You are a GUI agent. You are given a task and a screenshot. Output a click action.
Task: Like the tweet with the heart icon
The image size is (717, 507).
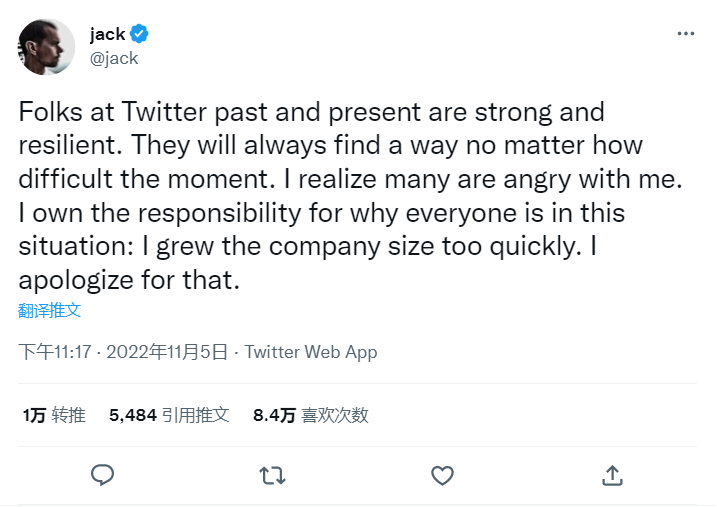[442, 474]
